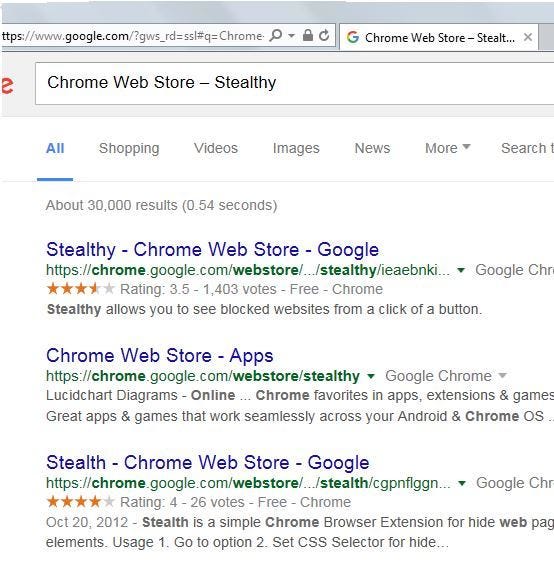554x579 pixels.
Task: Click the Google favicon on the browser tab
Action: click(353, 37)
